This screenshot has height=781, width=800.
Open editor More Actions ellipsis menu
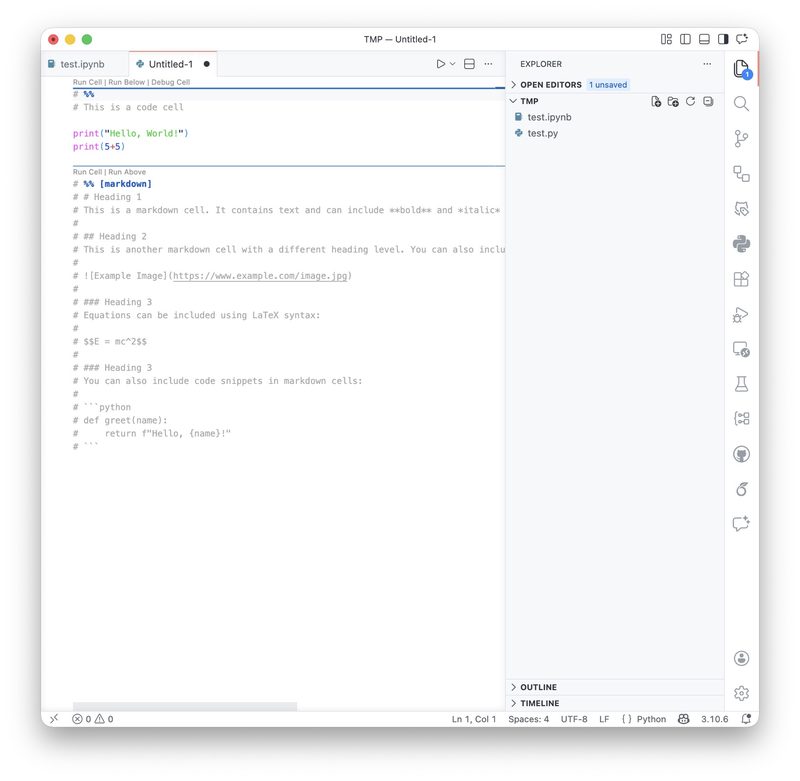[488, 64]
